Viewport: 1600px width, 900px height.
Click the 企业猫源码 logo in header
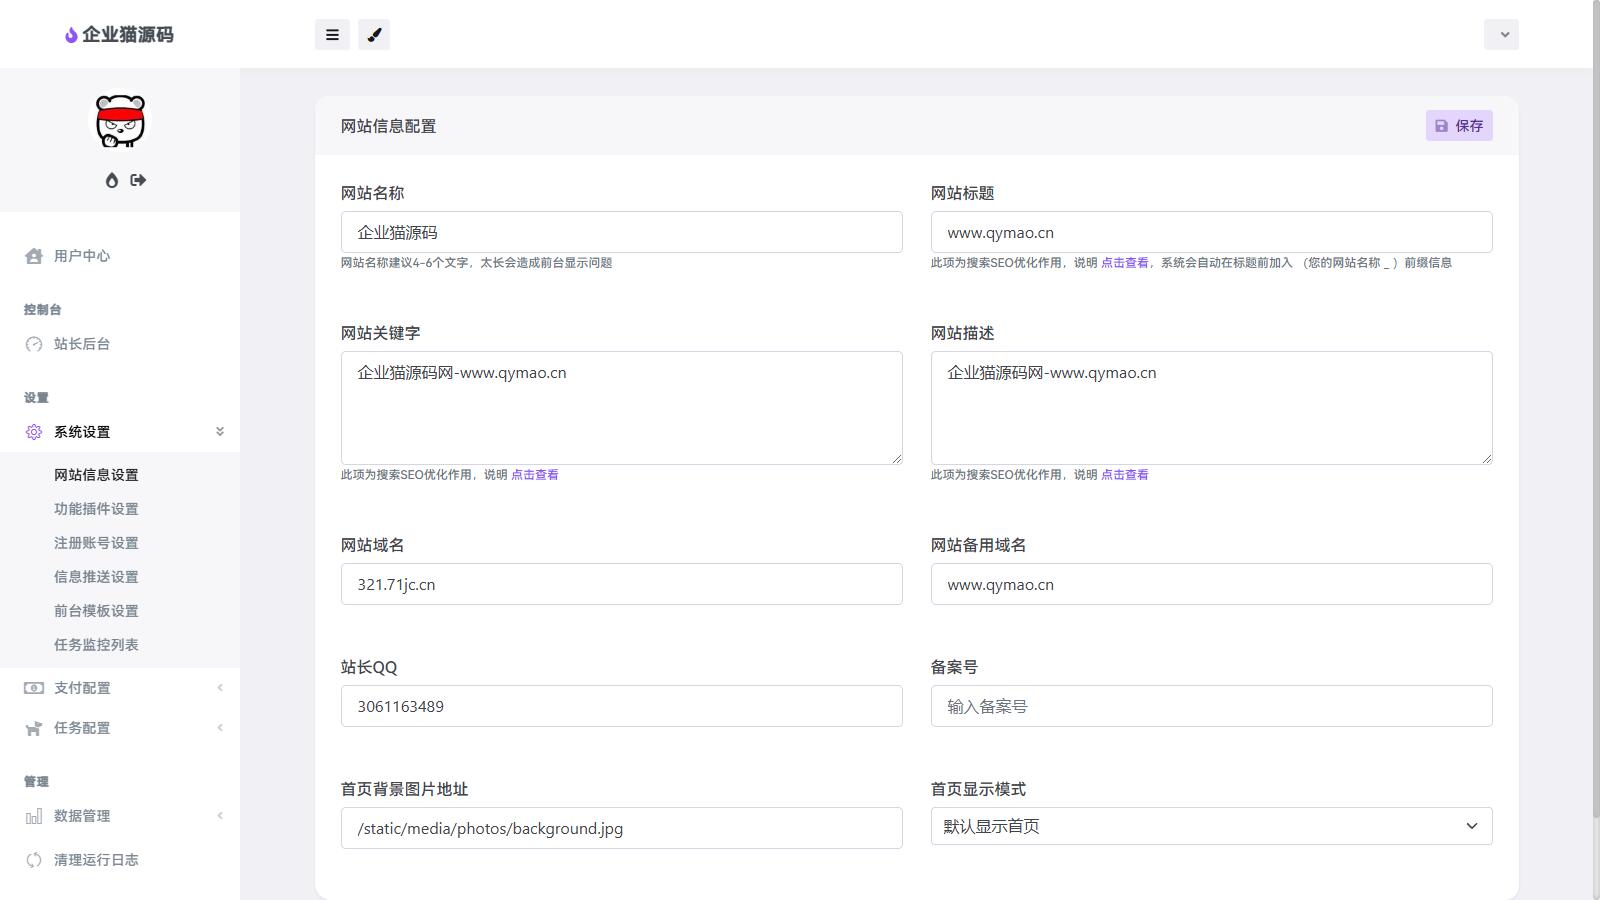pyautogui.click(x=119, y=35)
